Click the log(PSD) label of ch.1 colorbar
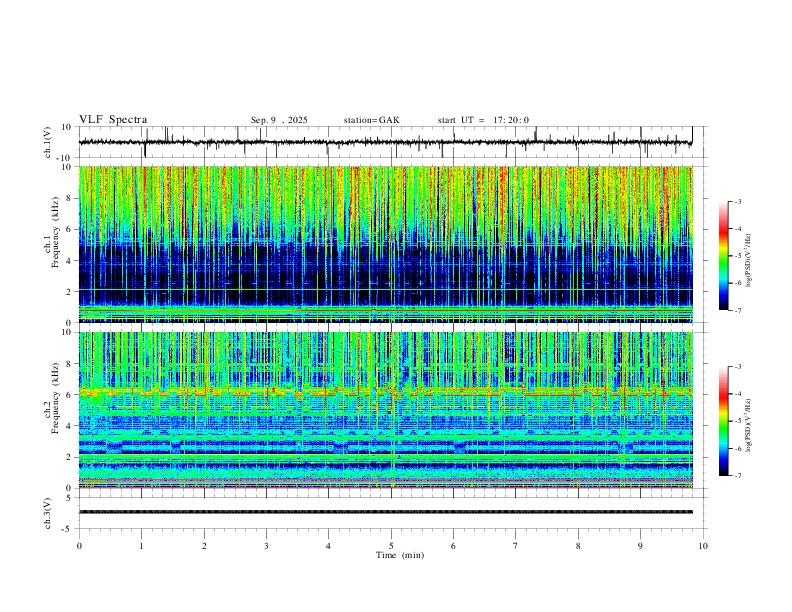Screen dimensions: 792x612 [x=749, y=260]
